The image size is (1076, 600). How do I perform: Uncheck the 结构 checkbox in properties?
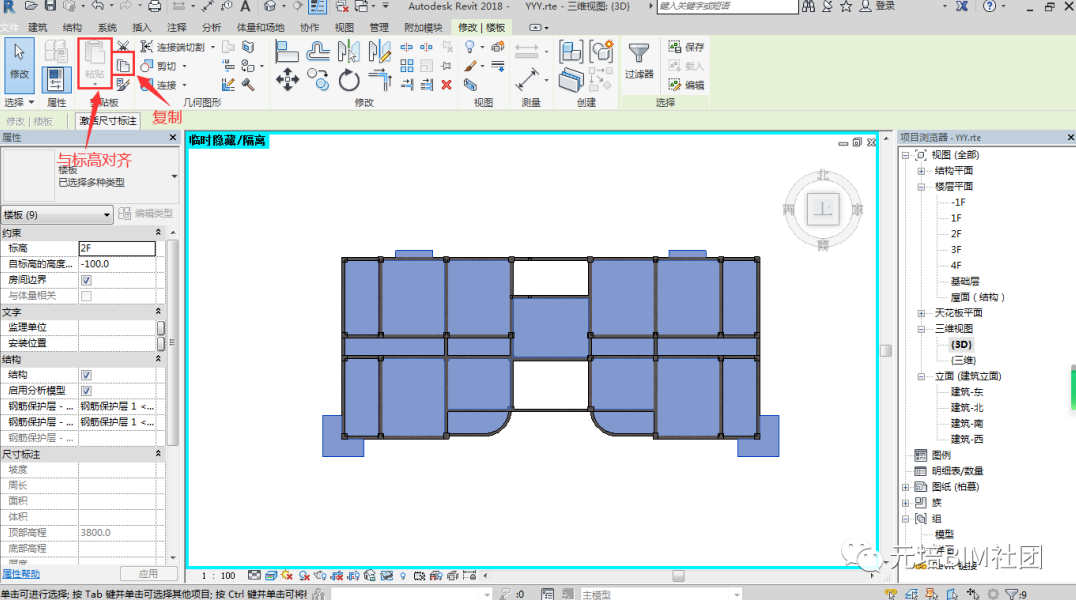pos(86,375)
